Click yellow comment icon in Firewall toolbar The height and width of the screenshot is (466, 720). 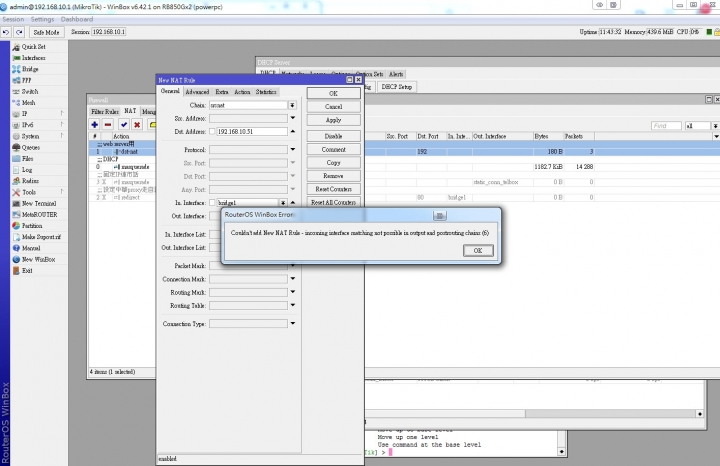152,124
